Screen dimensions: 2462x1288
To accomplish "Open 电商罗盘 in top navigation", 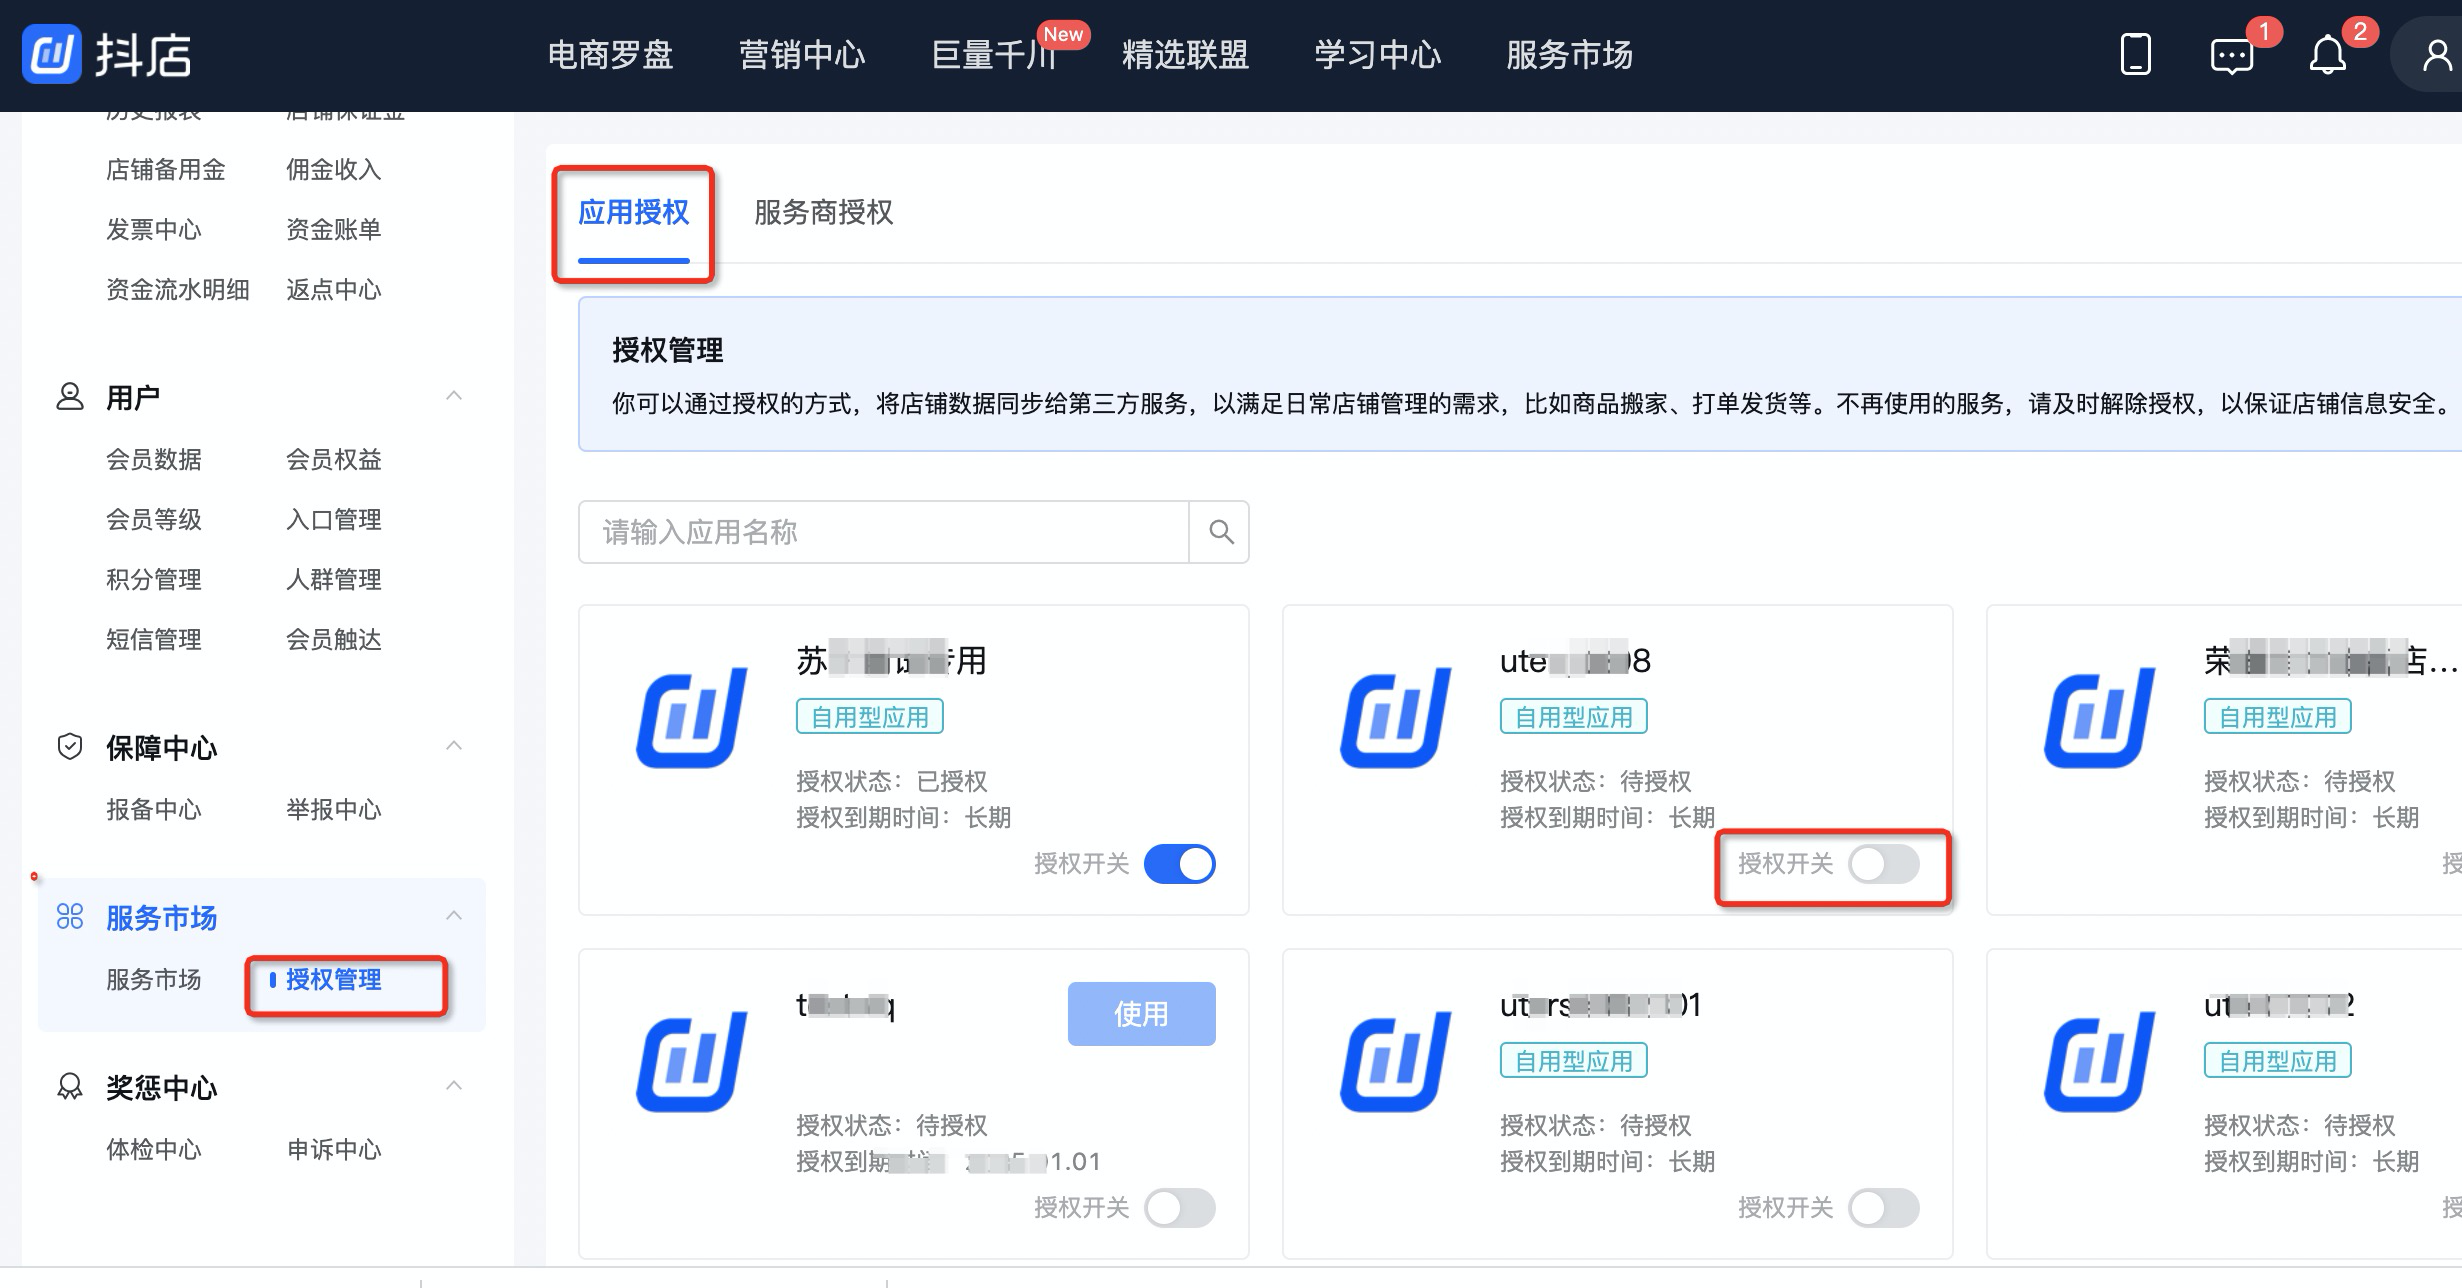I will click(610, 55).
